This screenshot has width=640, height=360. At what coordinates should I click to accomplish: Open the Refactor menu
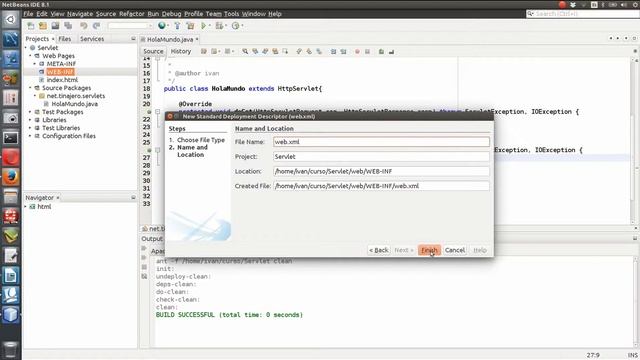pyautogui.click(x=131, y=14)
